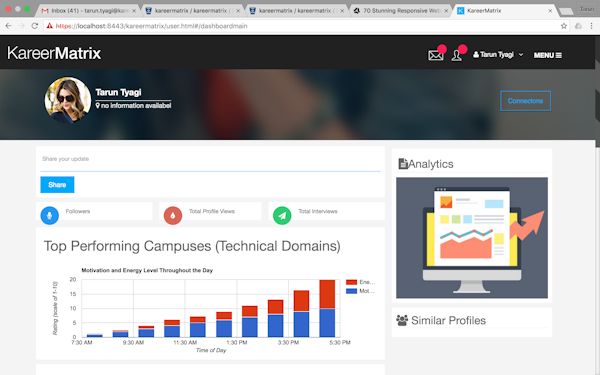Image resolution: width=600 pixels, height=375 pixels.
Task: Switch to the Inbox (41) Gmail tab
Action: click(x=89, y=11)
